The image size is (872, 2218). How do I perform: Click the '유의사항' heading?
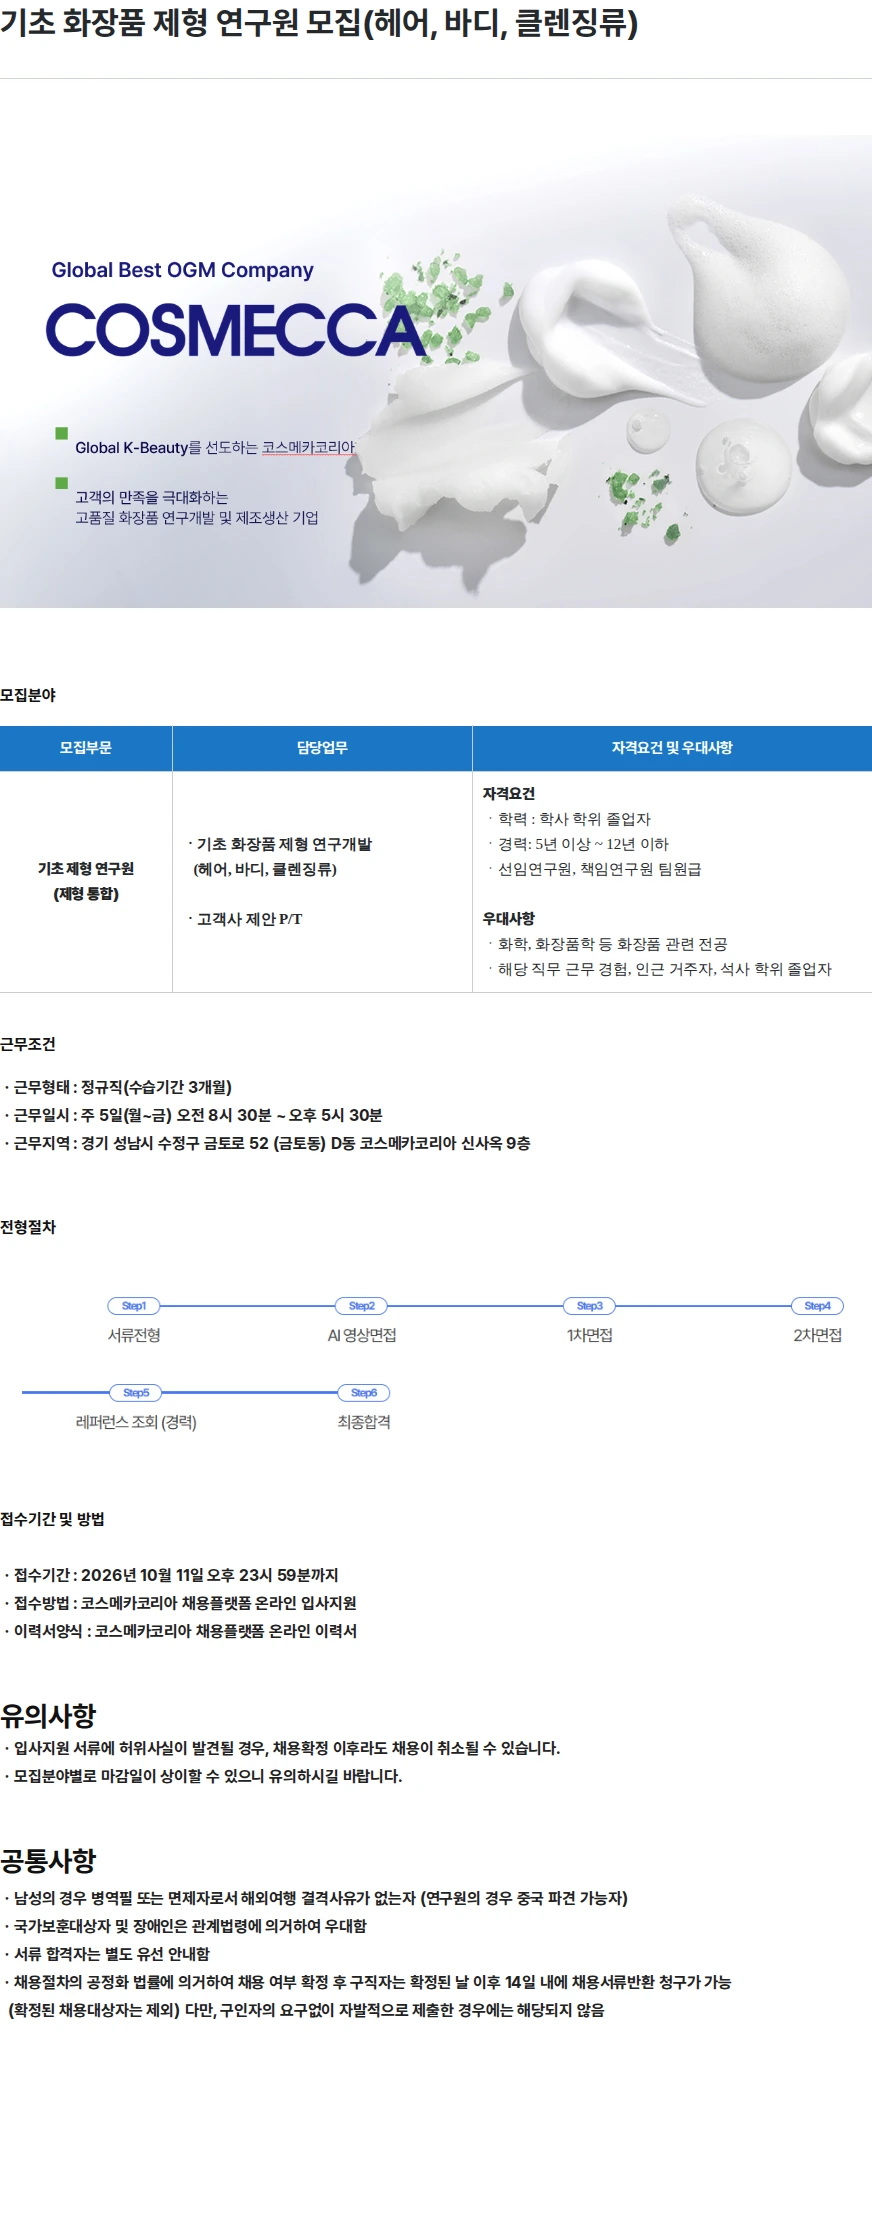[x=48, y=1716]
